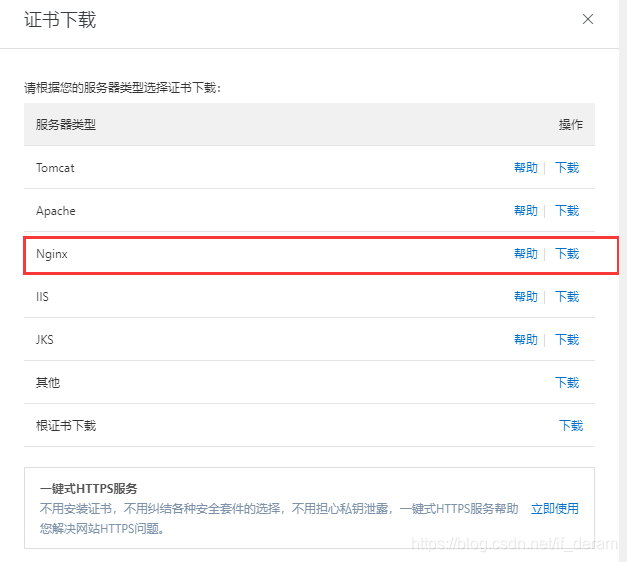Select the 其他 row label
The image size is (627, 562).
point(48,382)
